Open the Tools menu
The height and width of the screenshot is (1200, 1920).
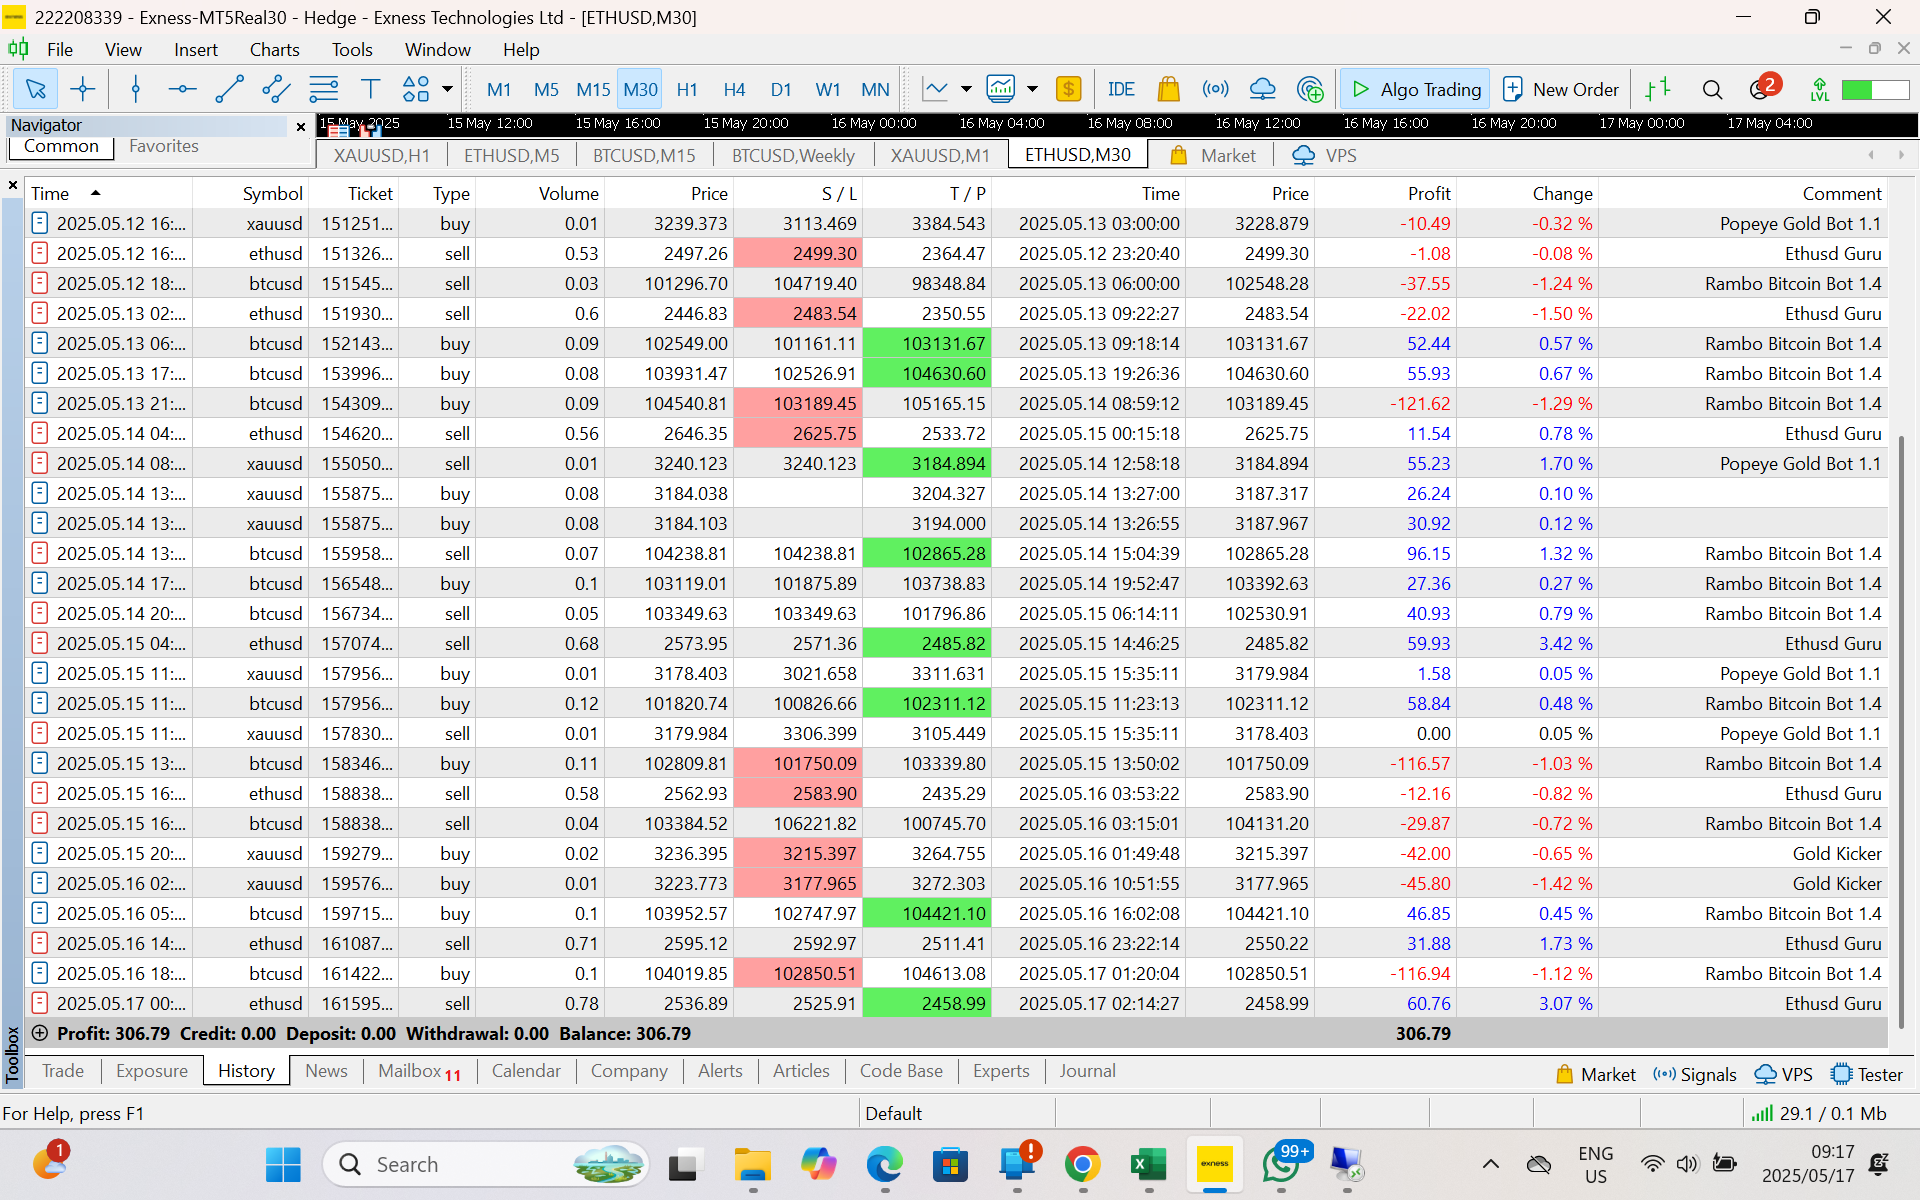[x=352, y=50]
